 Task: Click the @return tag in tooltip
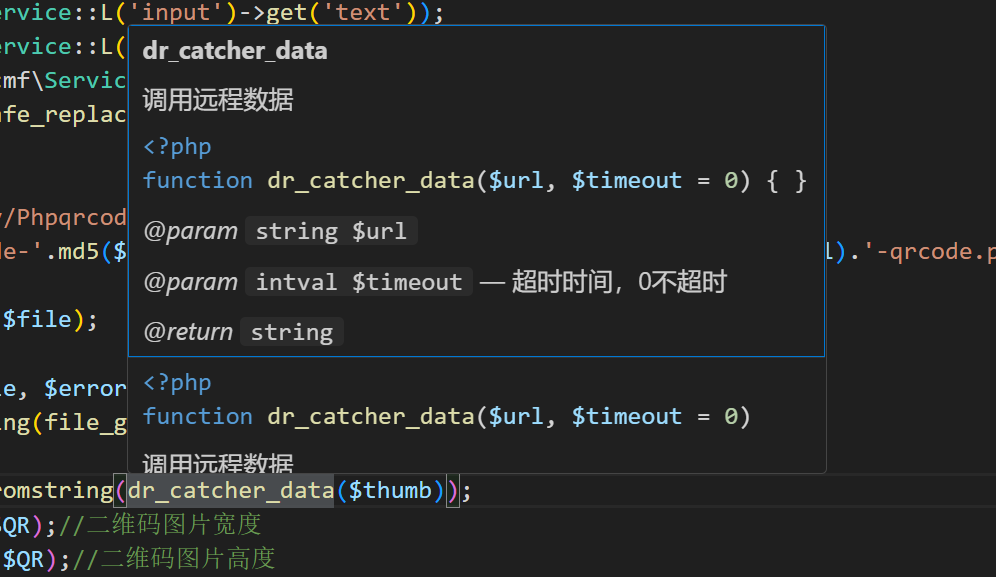188,333
